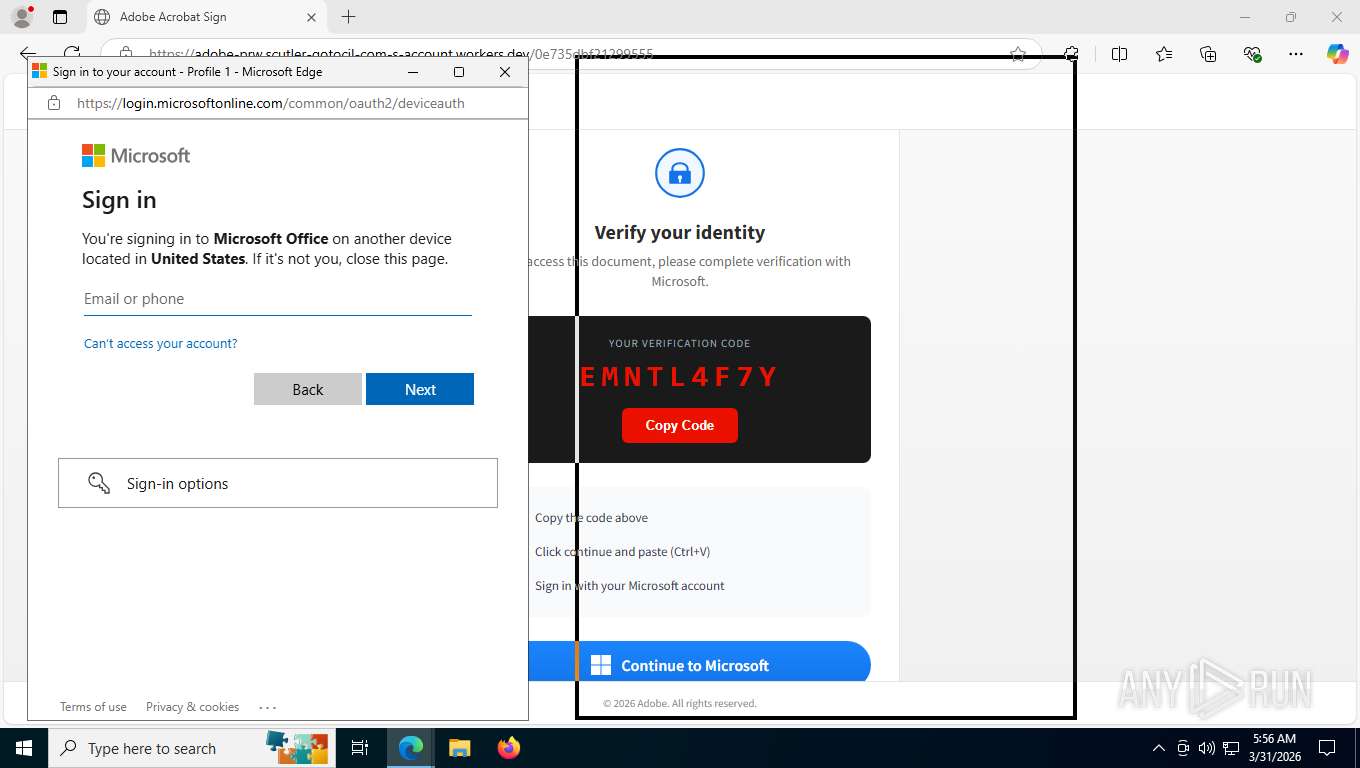Open the Favorites list

[x=1164, y=54]
